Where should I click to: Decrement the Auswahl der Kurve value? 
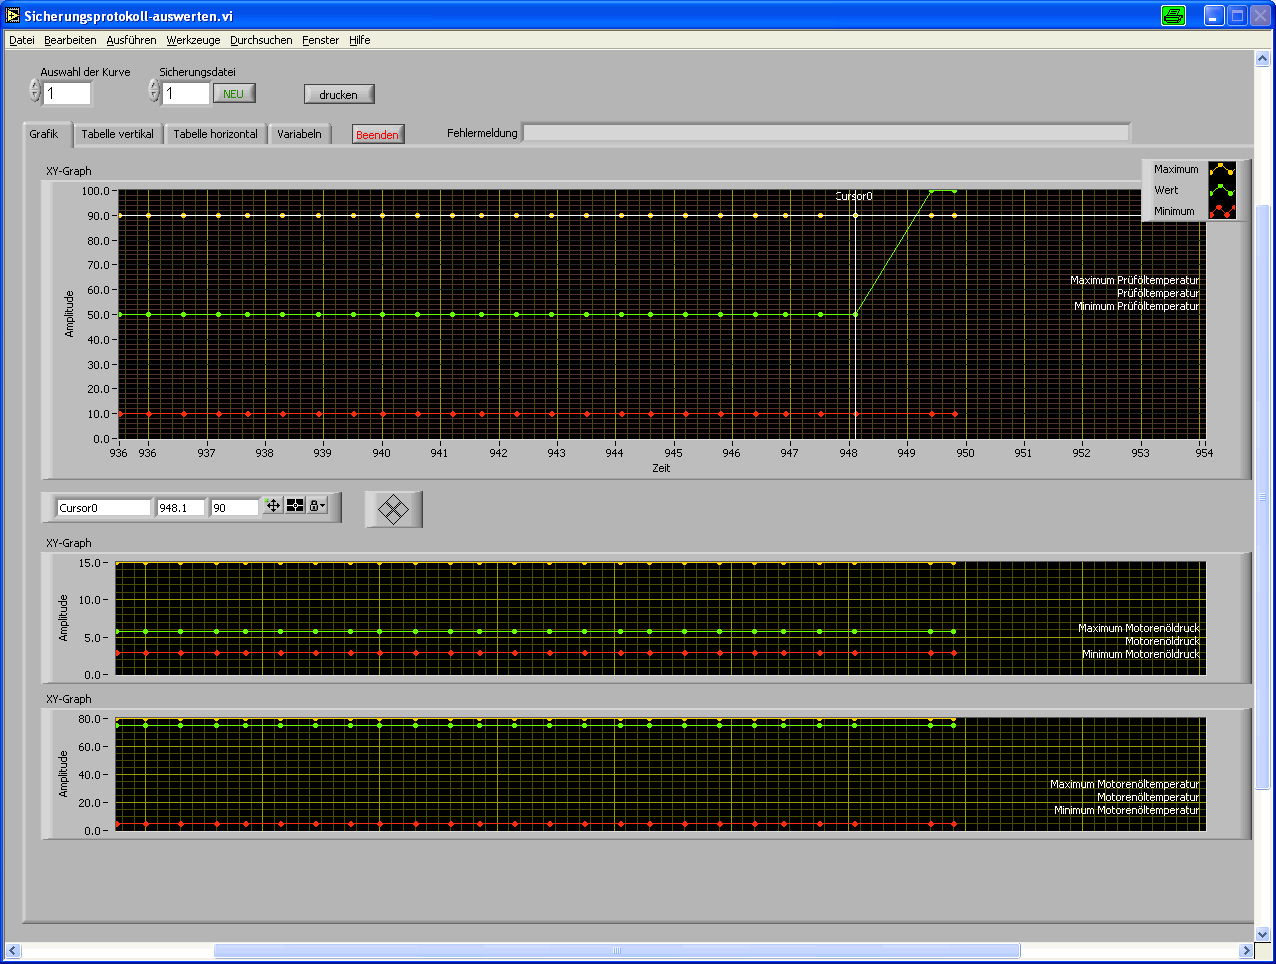35,97
